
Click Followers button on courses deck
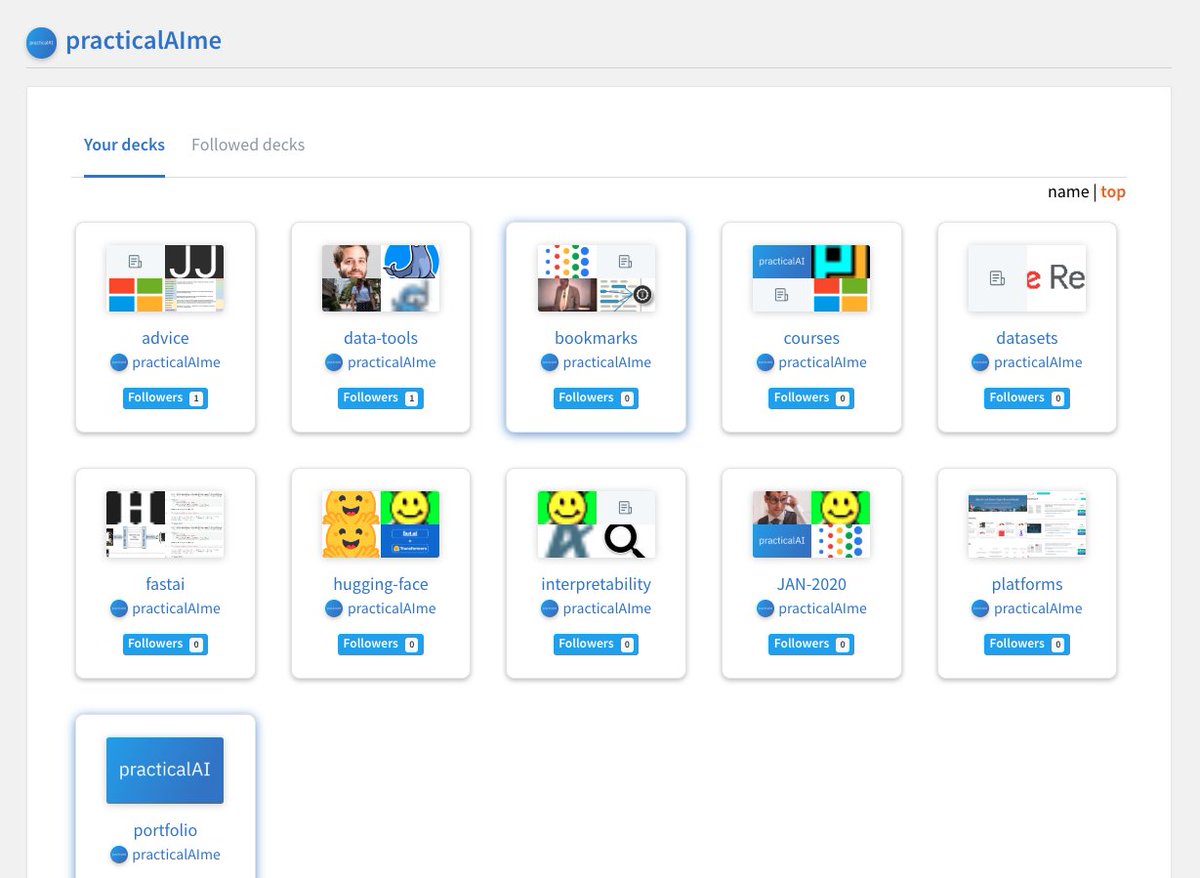tap(811, 398)
